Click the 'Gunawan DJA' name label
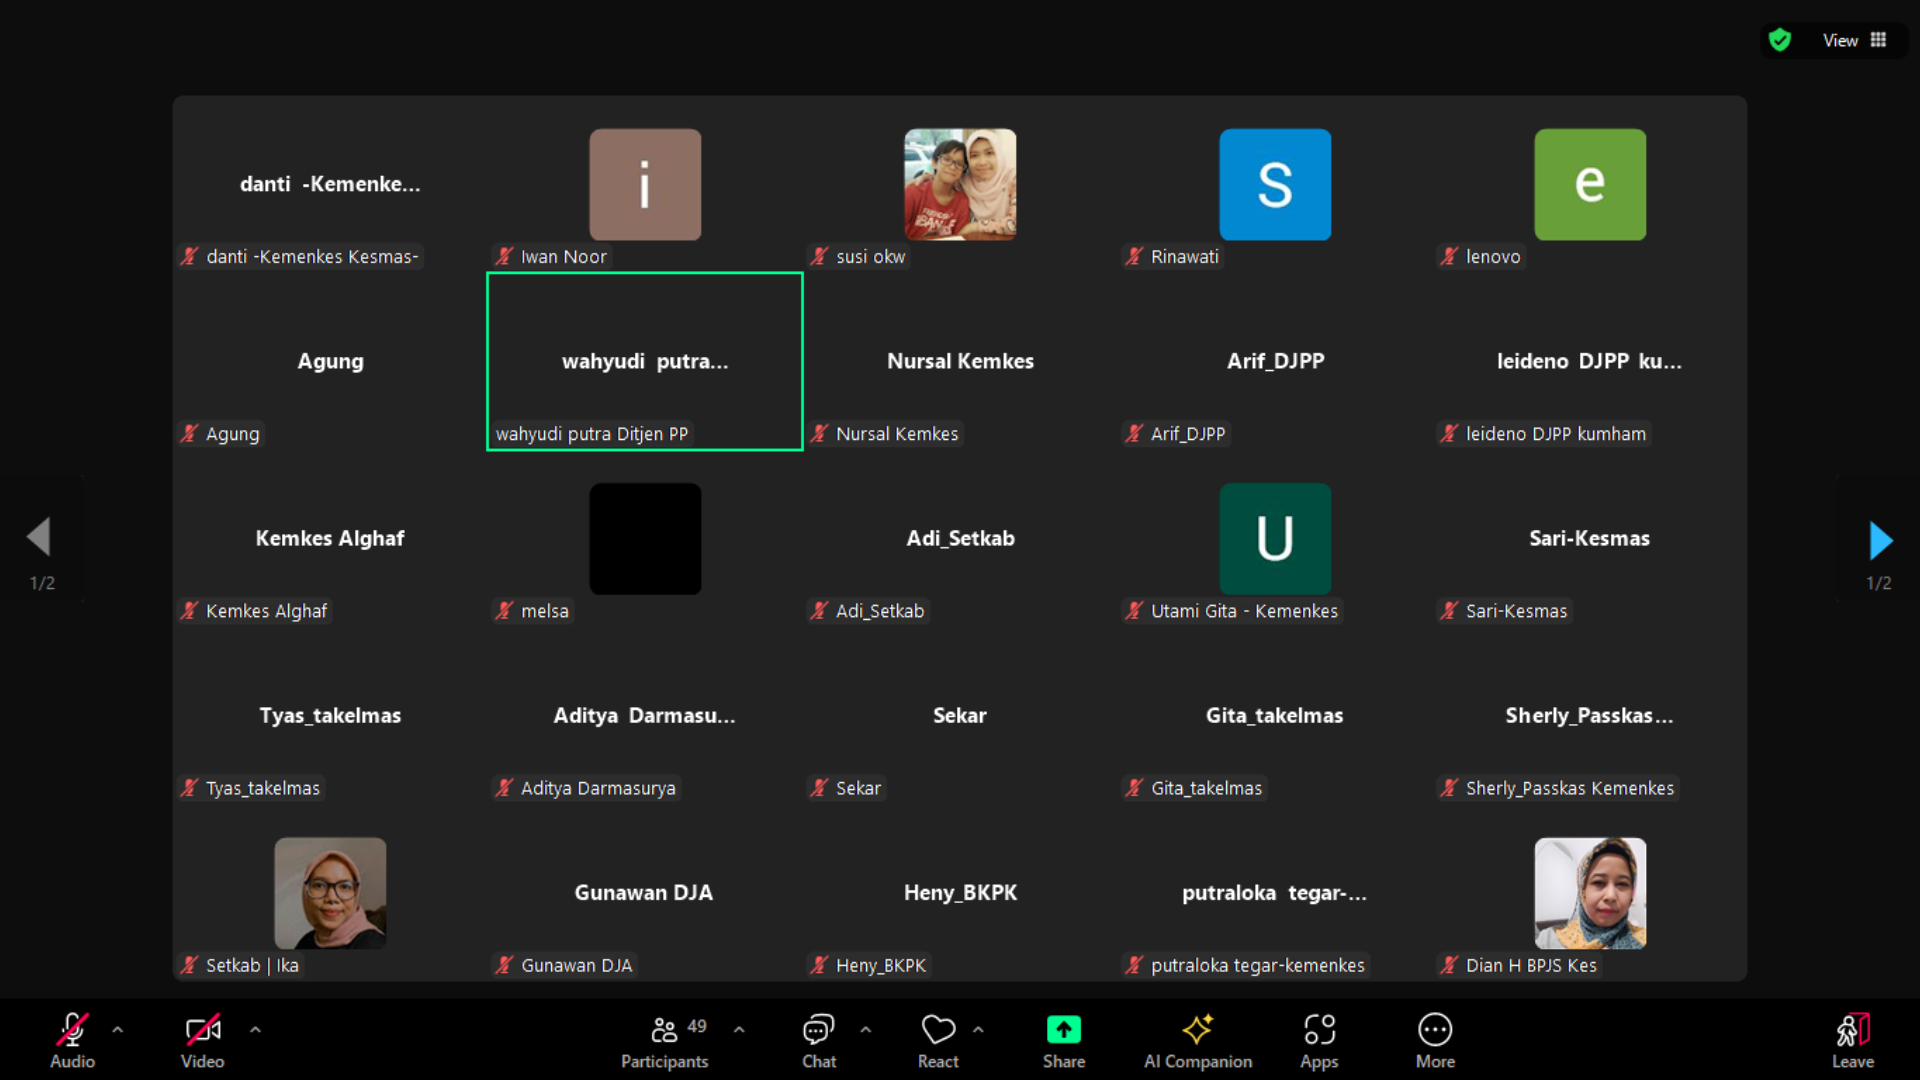This screenshot has height=1080, width=1920. (x=577, y=965)
